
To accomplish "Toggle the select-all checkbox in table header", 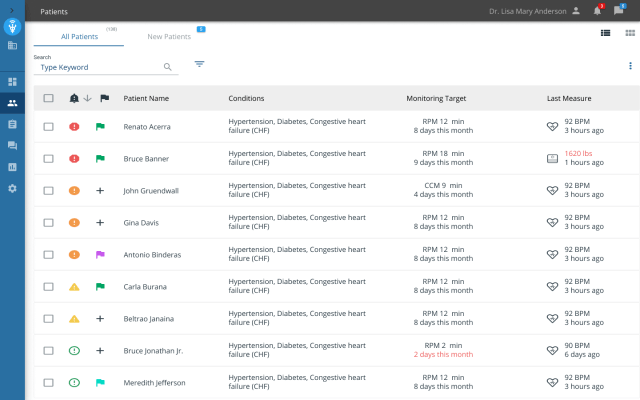I will point(48,98).
